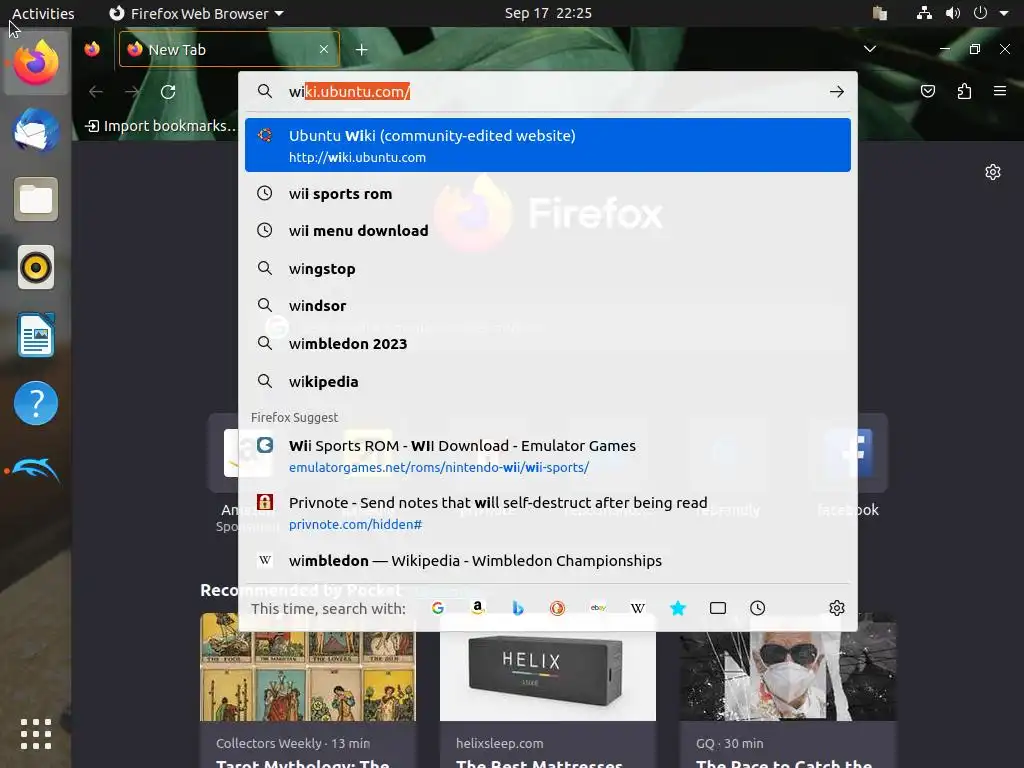Open Files manager from dock

pyautogui.click(x=36, y=199)
